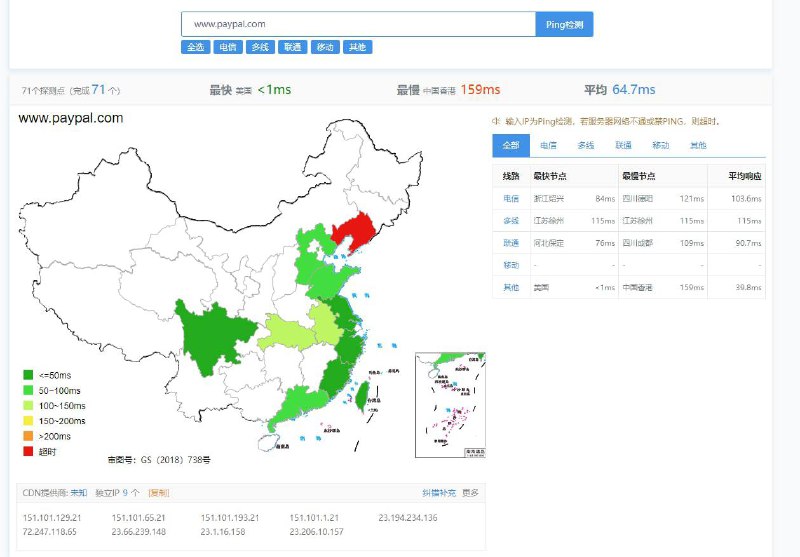
Task: Click the Taiwan island on the map
Action: (x=362, y=397)
